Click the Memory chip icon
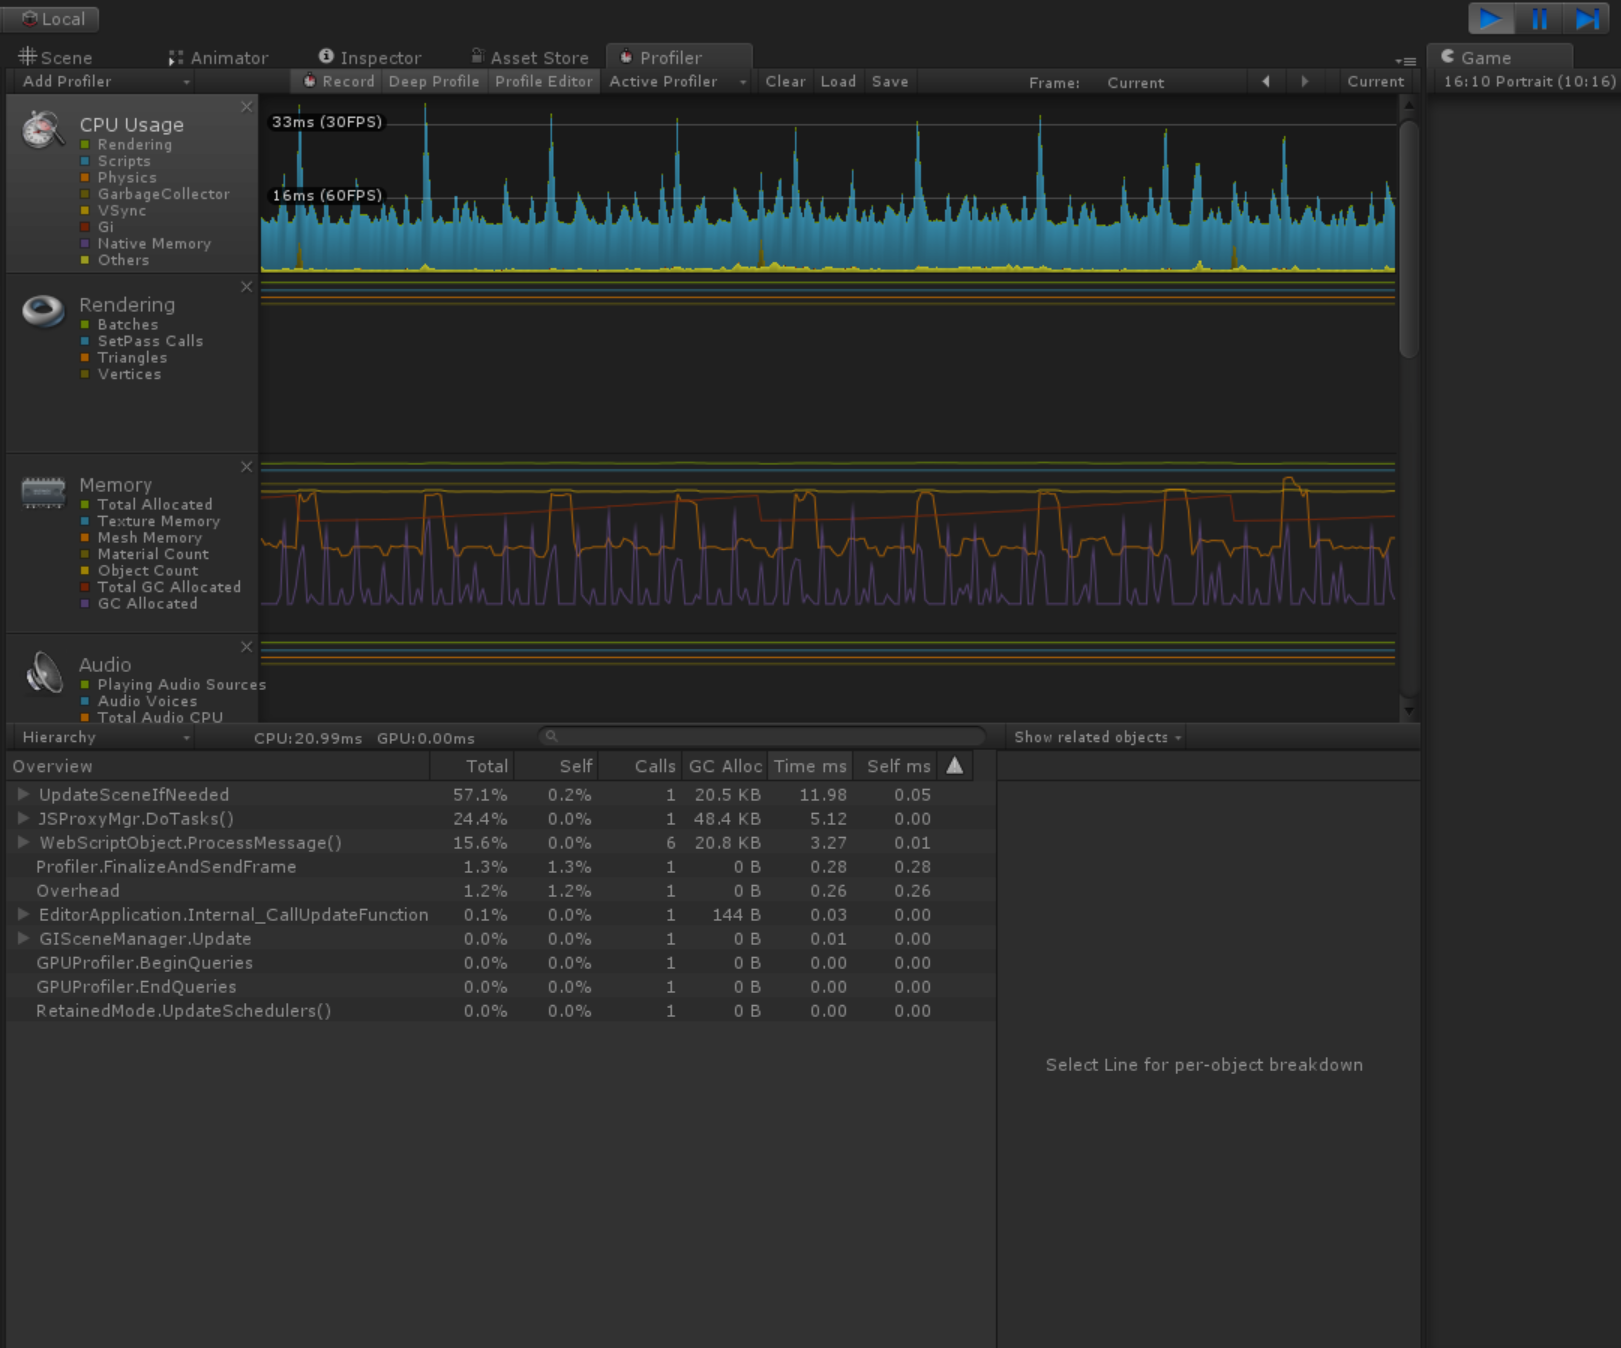This screenshot has width=1621, height=1348. click(x=43, y=492)
